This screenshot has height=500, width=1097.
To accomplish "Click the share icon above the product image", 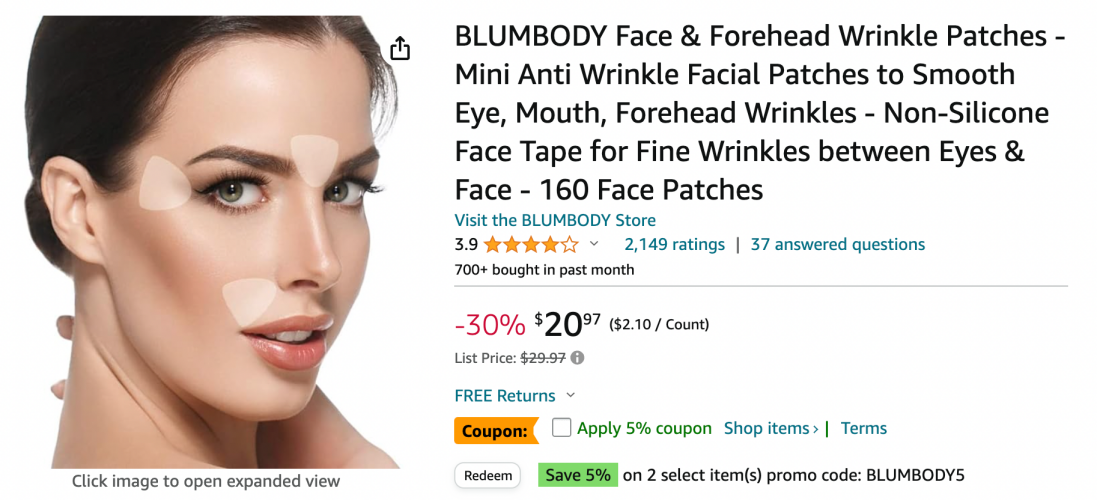I will click(x=399, y=48).
